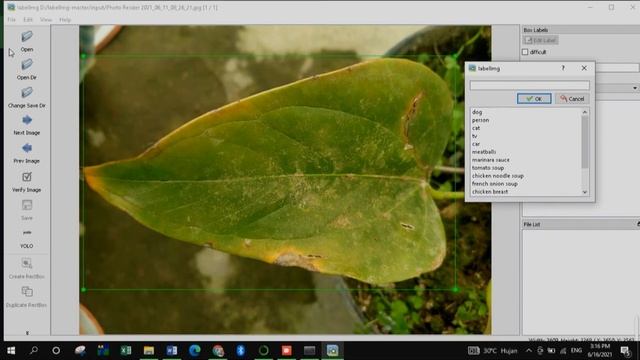640x360 pixels.
Task: Click the Change Save Dir icon
Action: pos(27,93)
